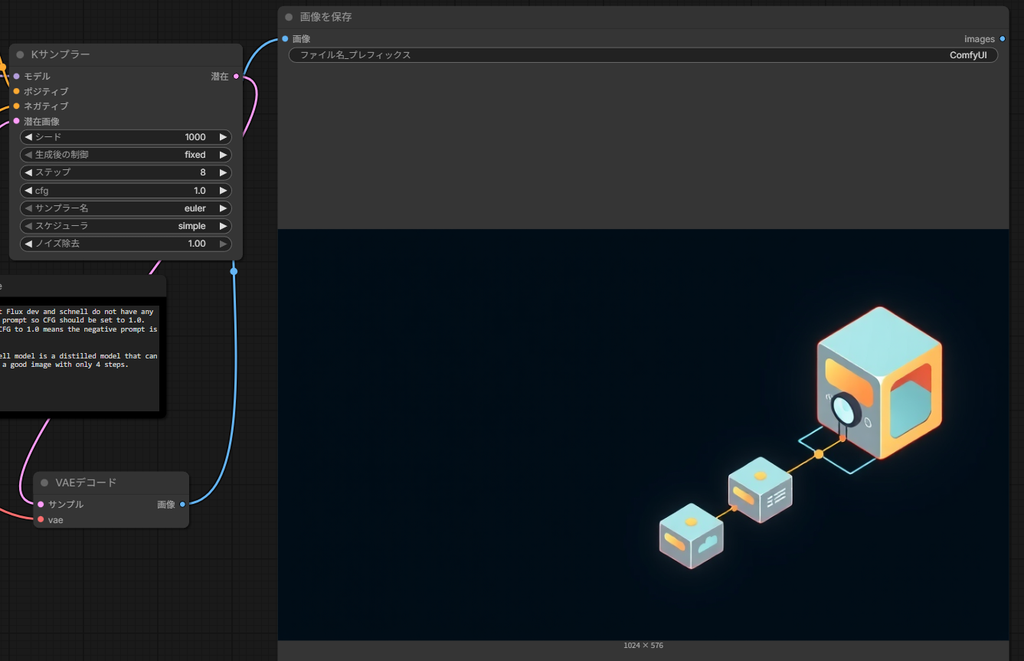Select the VAEデコード node title

(x=86, y=483)
